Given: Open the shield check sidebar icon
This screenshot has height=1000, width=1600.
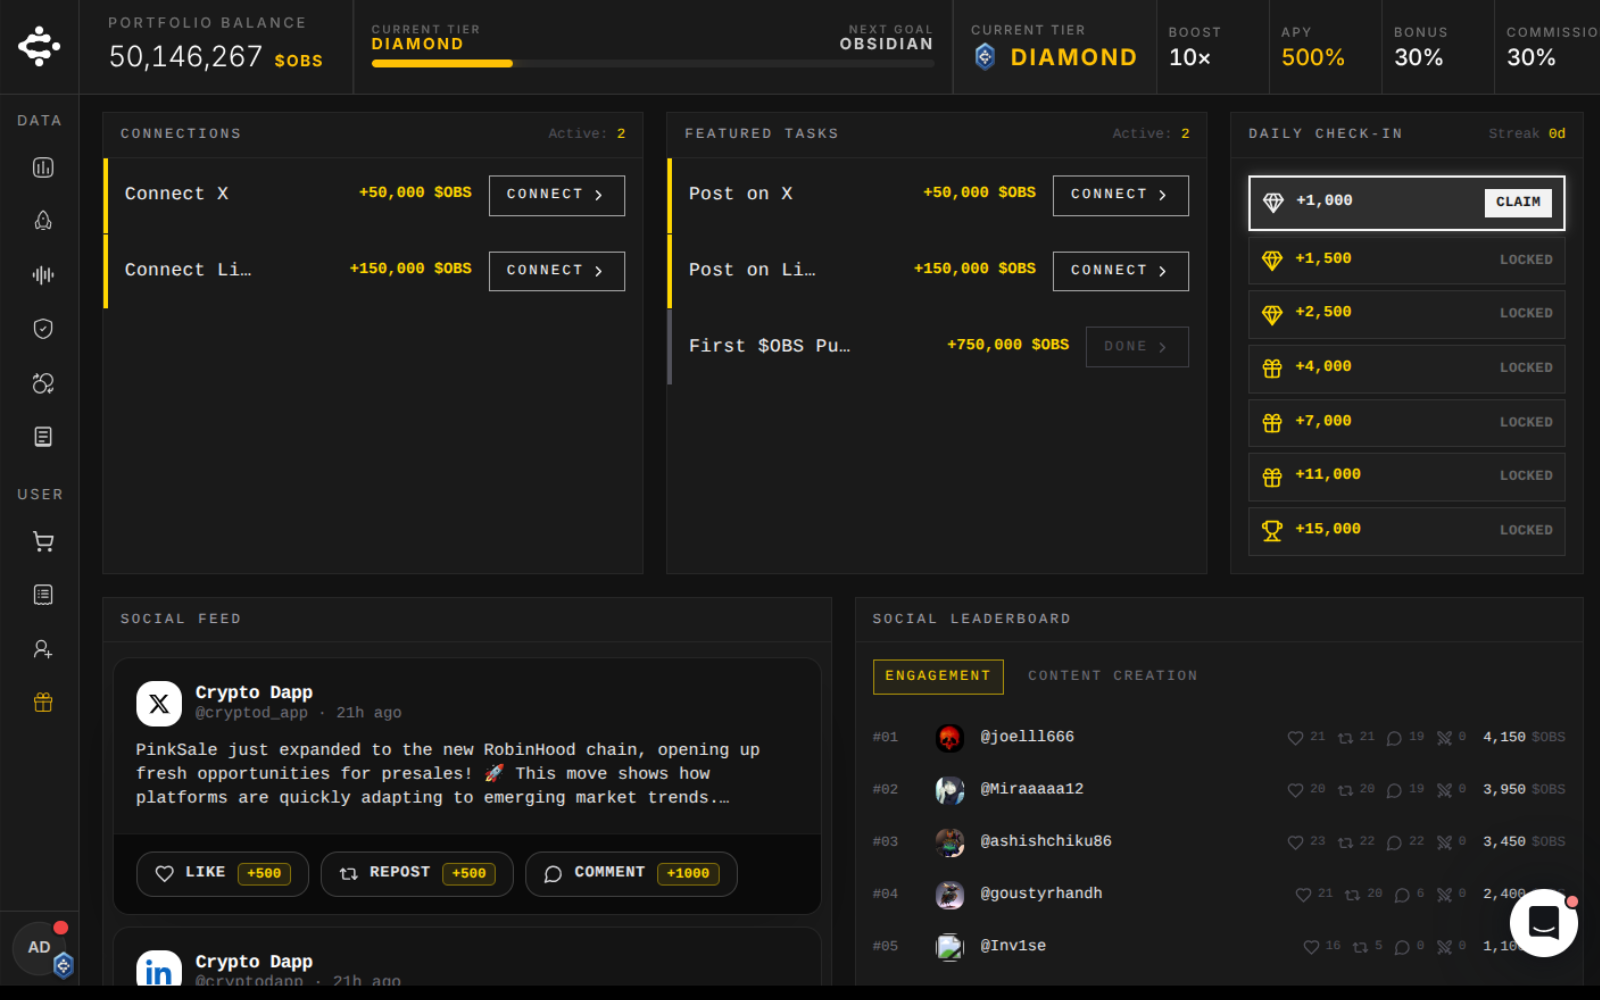Looking at the screenshot, I should click(x=43, y=328).
